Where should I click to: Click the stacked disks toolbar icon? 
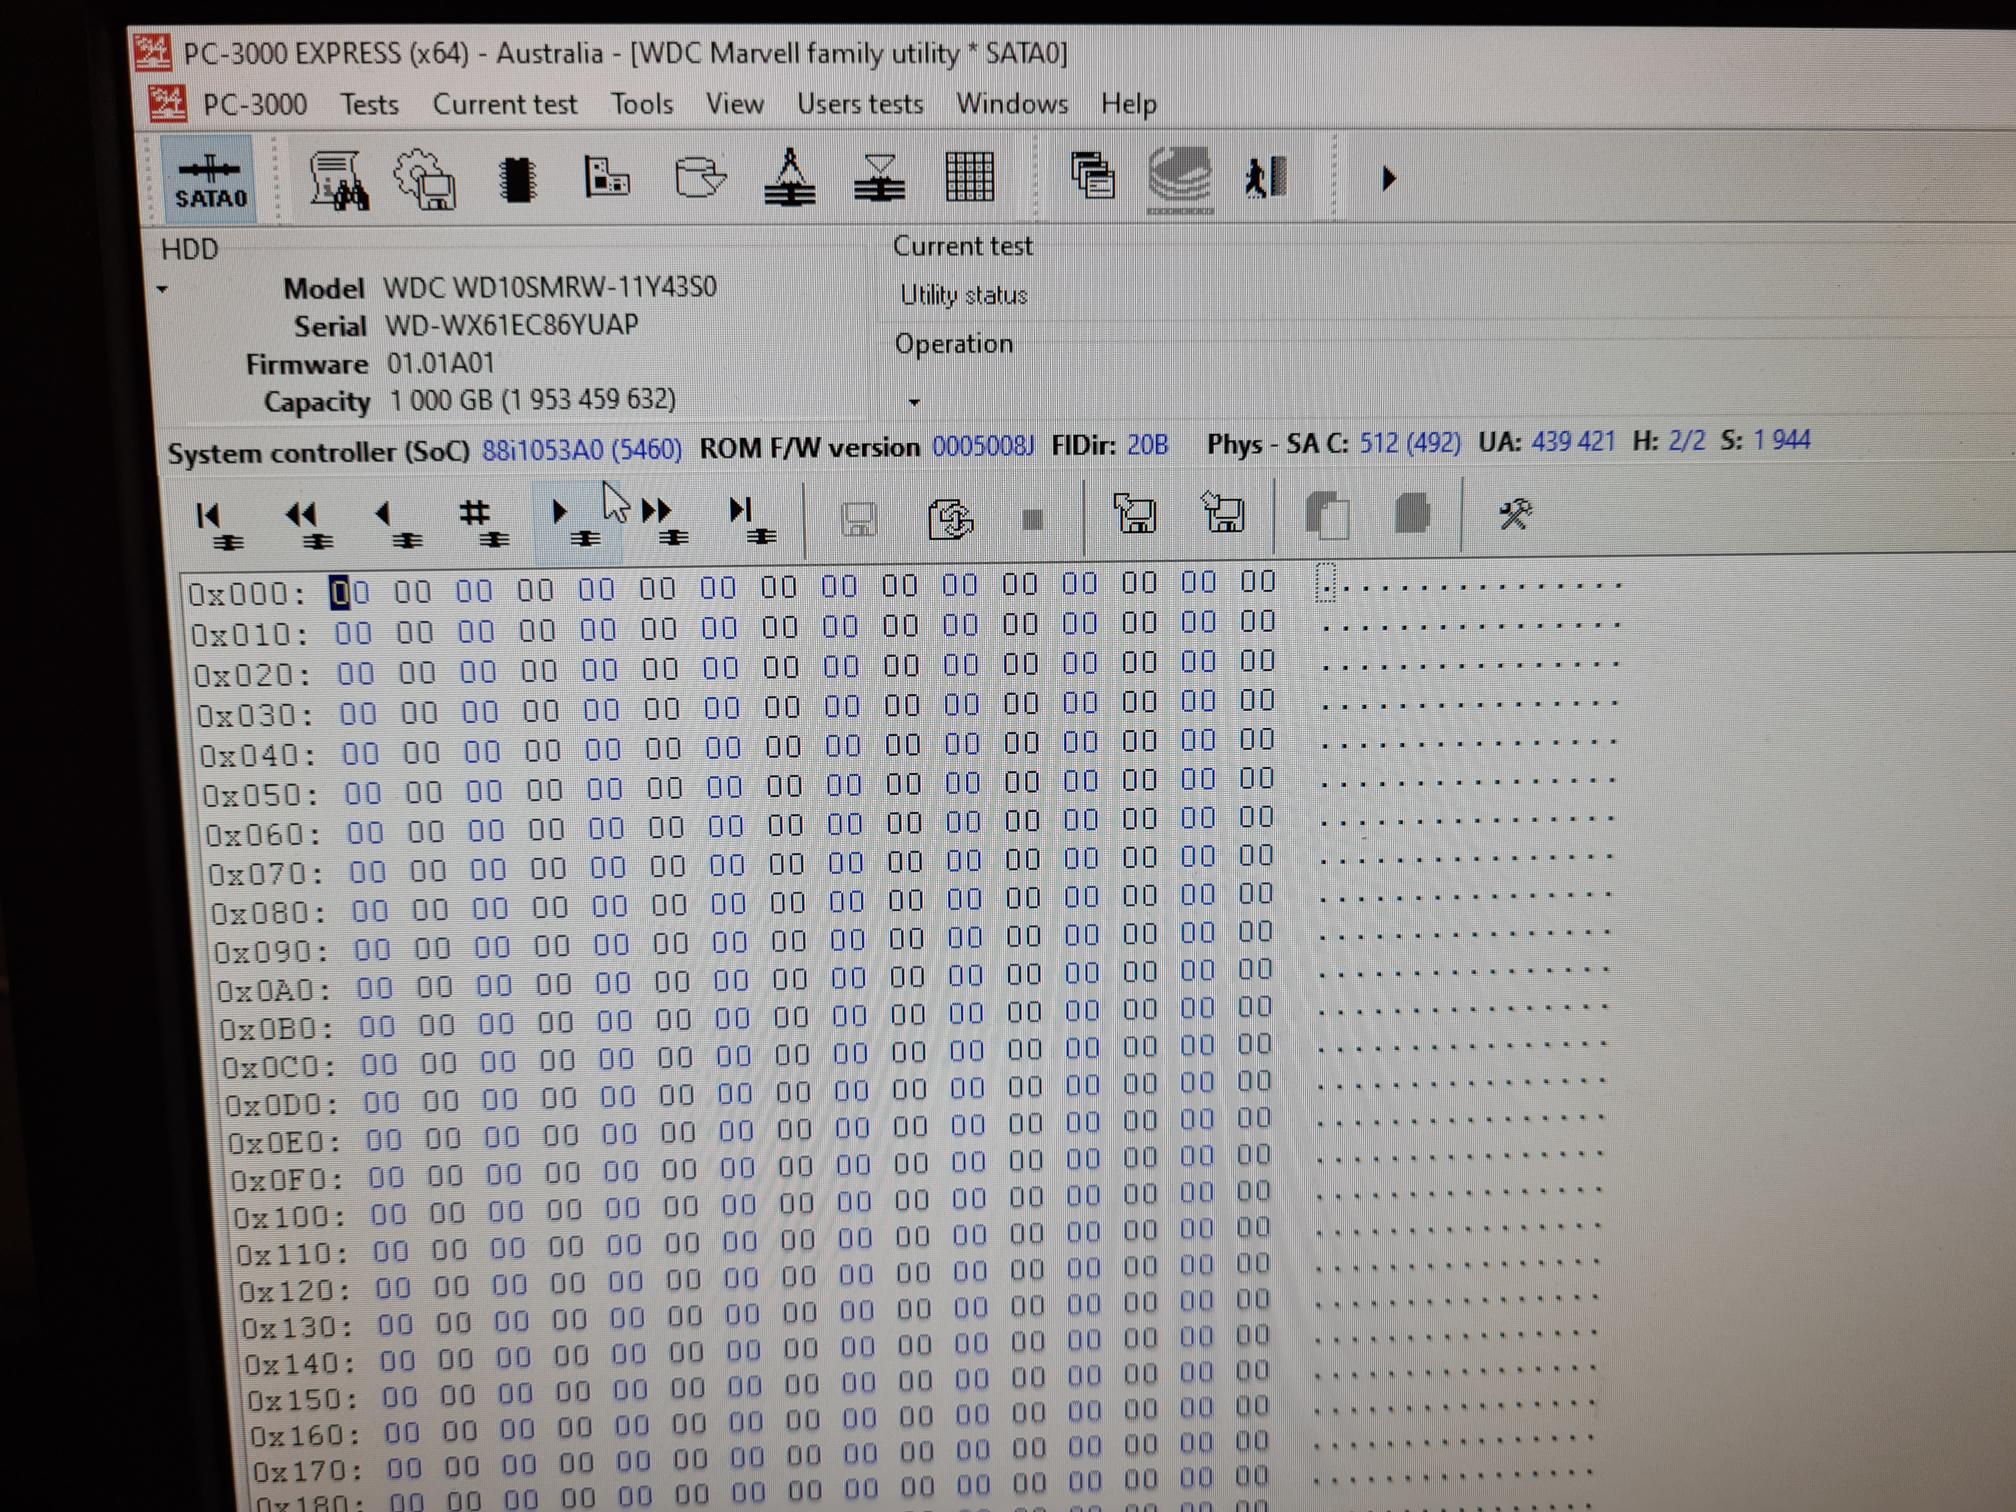(1181, 179)
